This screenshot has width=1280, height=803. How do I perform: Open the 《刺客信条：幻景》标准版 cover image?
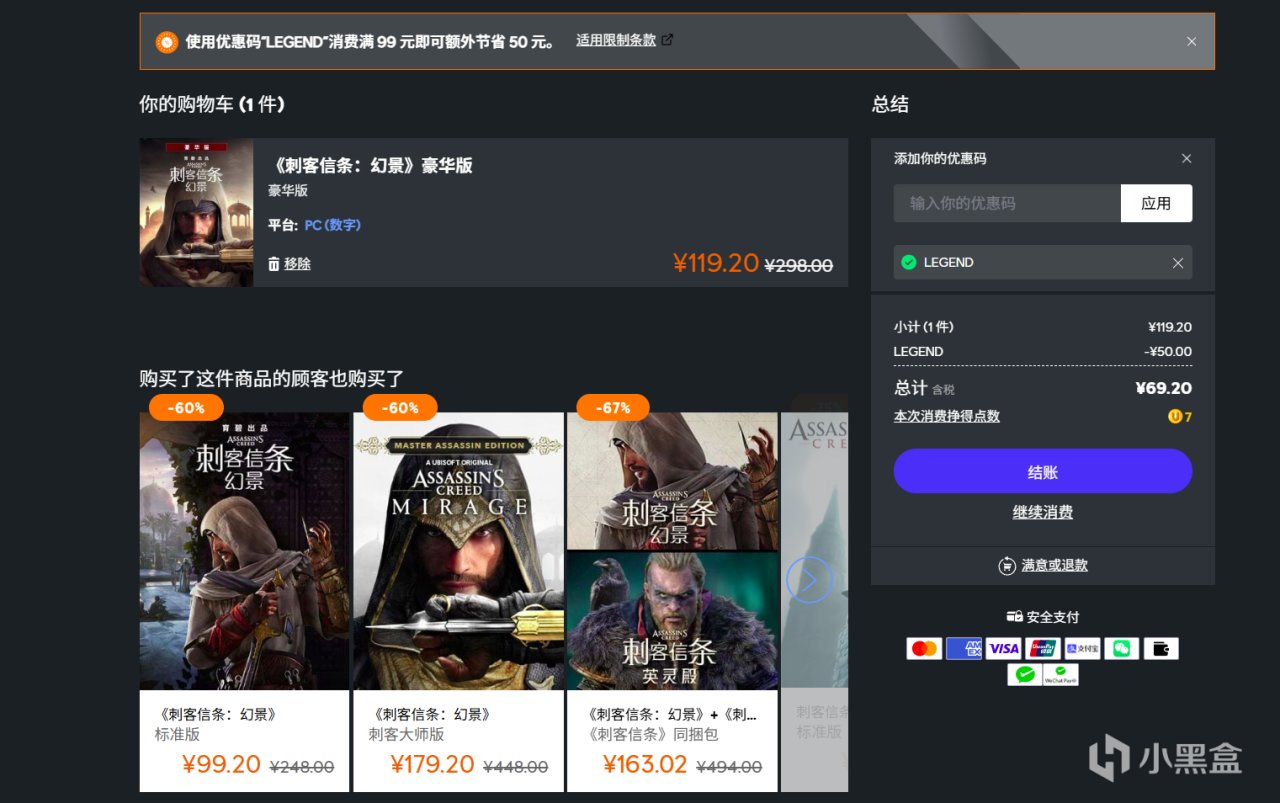click(245, 551)
